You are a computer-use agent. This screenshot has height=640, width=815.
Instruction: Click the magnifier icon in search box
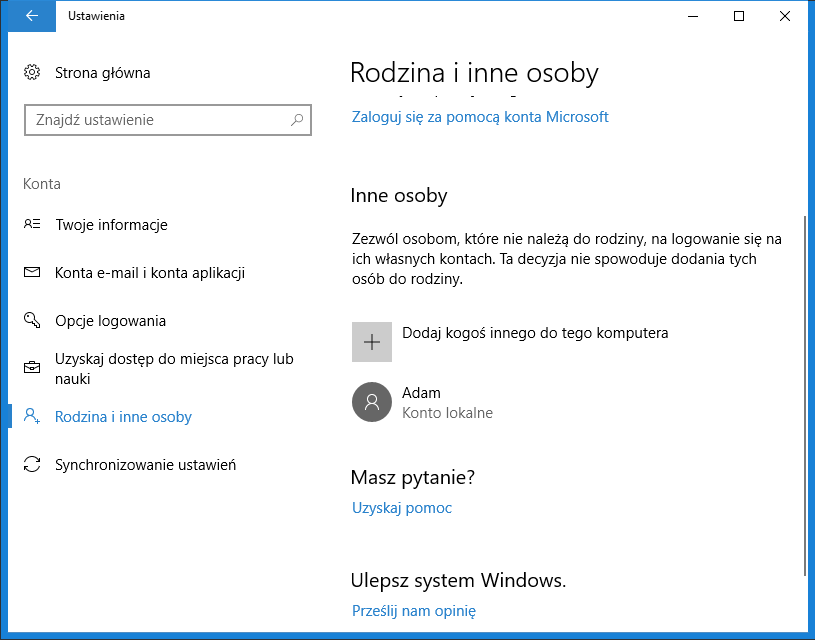[297, 120]
